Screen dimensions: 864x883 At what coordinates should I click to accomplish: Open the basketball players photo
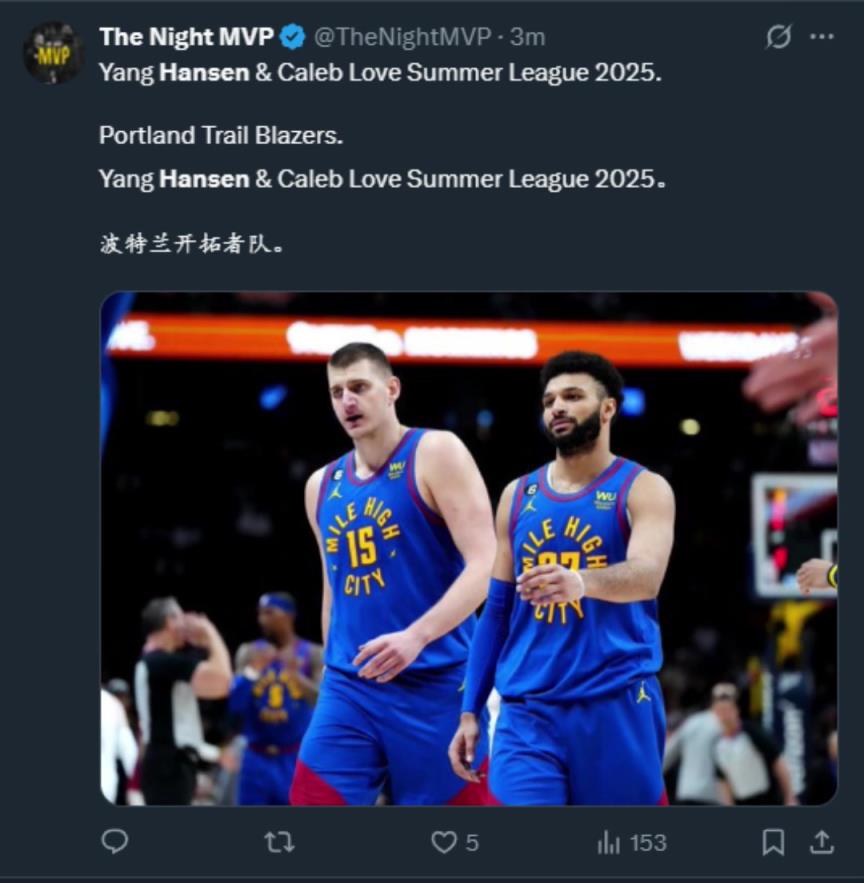(468, 548)
